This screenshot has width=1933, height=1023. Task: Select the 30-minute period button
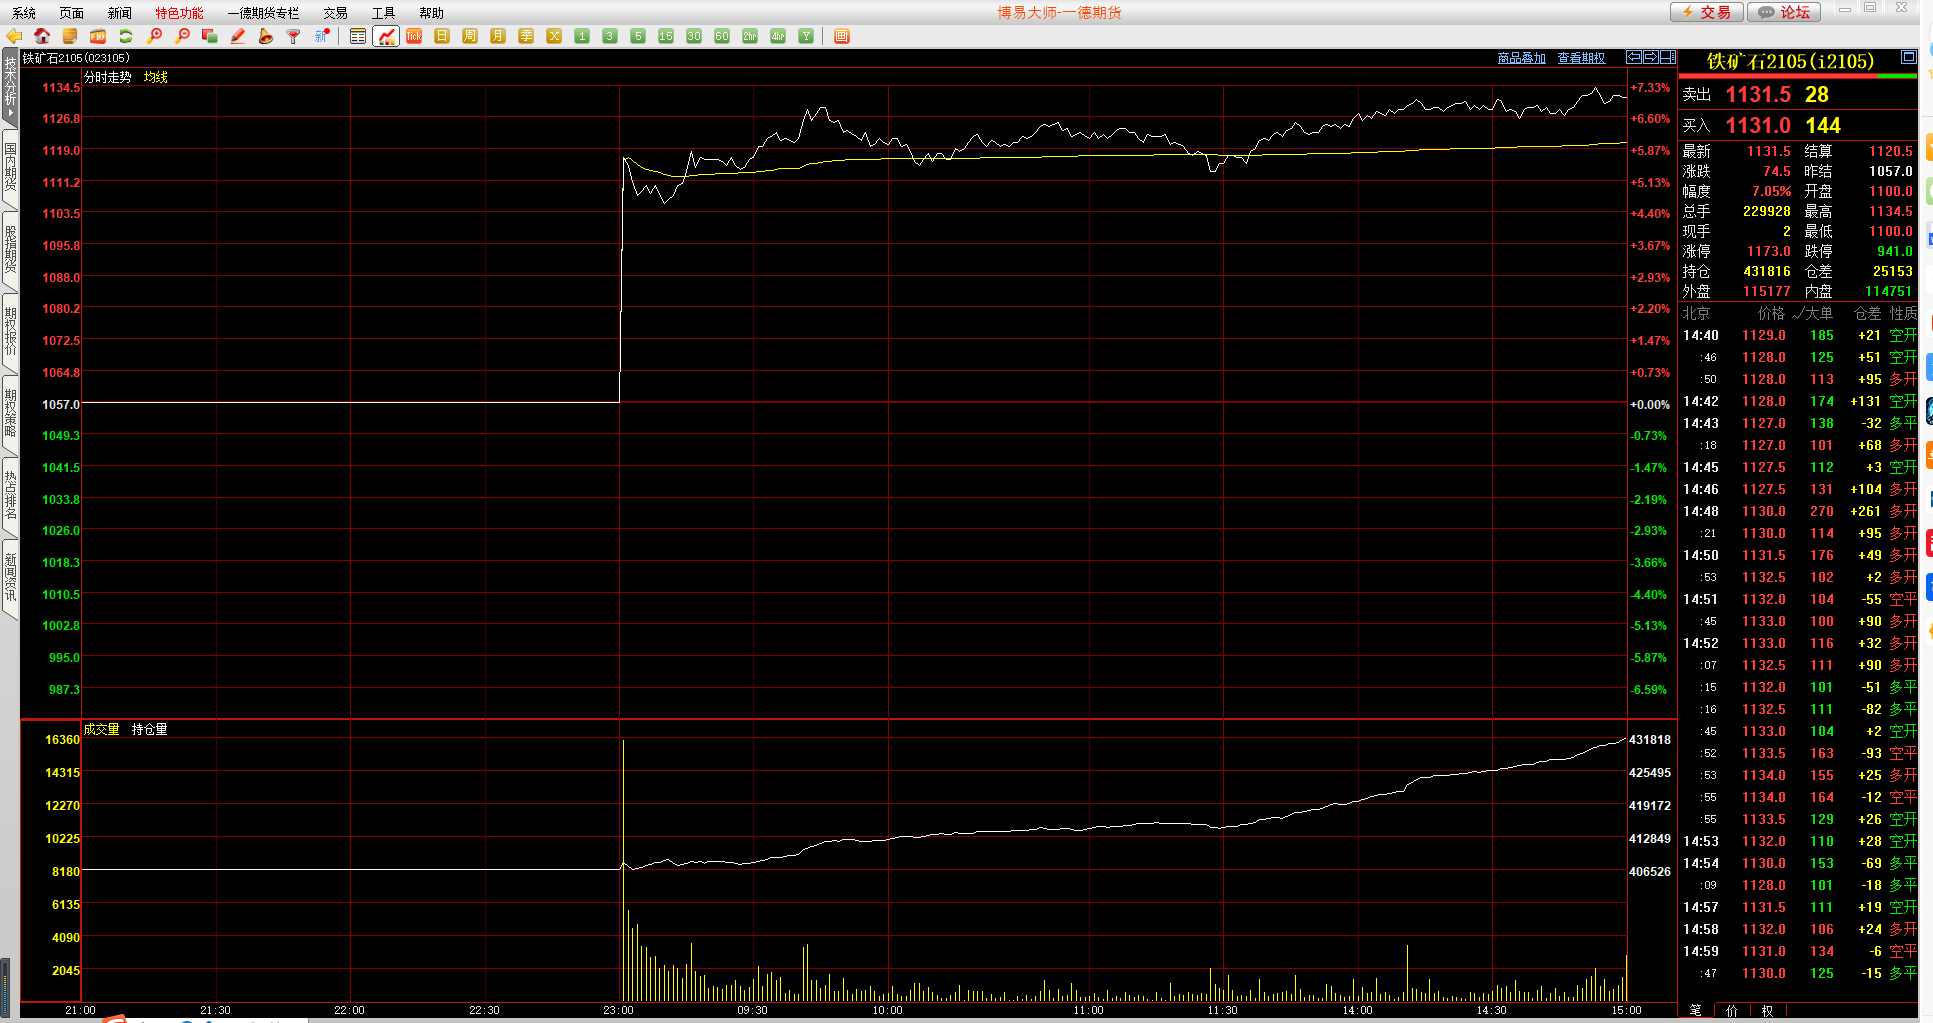coord(694,36)
